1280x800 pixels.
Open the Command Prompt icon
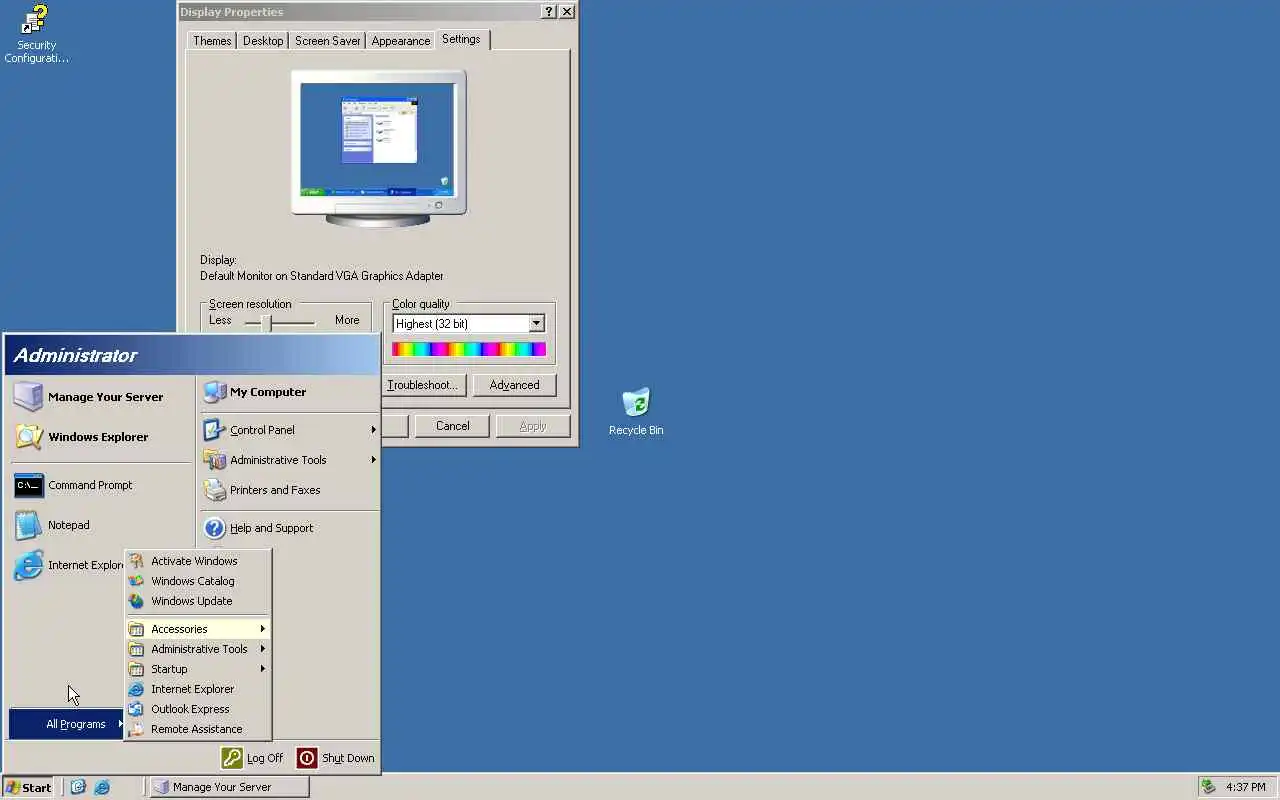click(28, 485)
